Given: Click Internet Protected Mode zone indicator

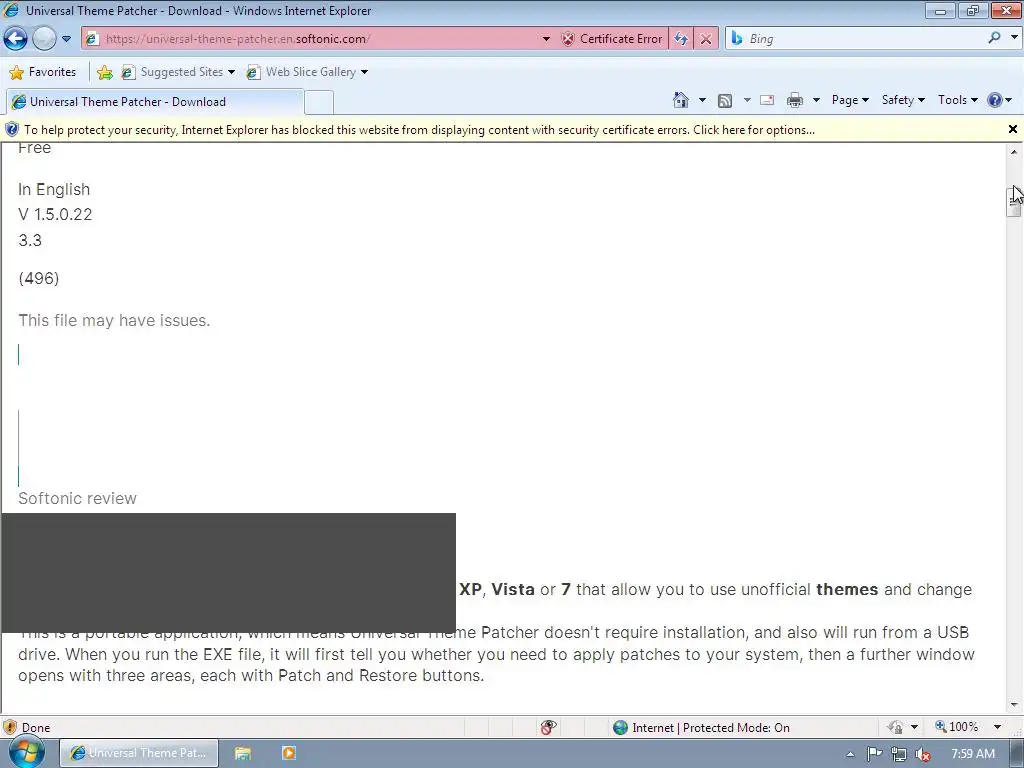Looking at the screenshot, I should click(x=702, y=728).
